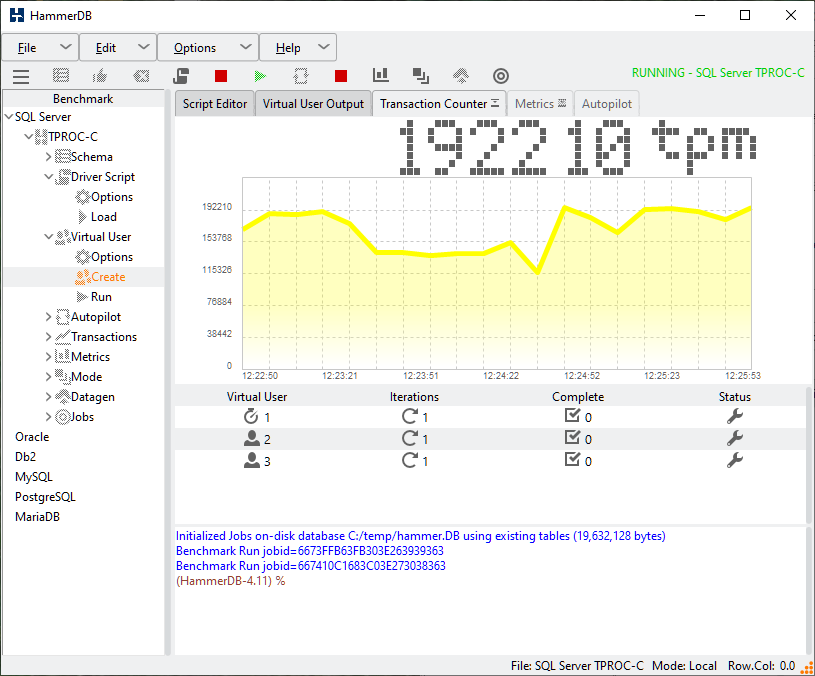This screenshot has height=676, width=815.
Task: Click the green Run play icon
Action: tap(260, 76)
